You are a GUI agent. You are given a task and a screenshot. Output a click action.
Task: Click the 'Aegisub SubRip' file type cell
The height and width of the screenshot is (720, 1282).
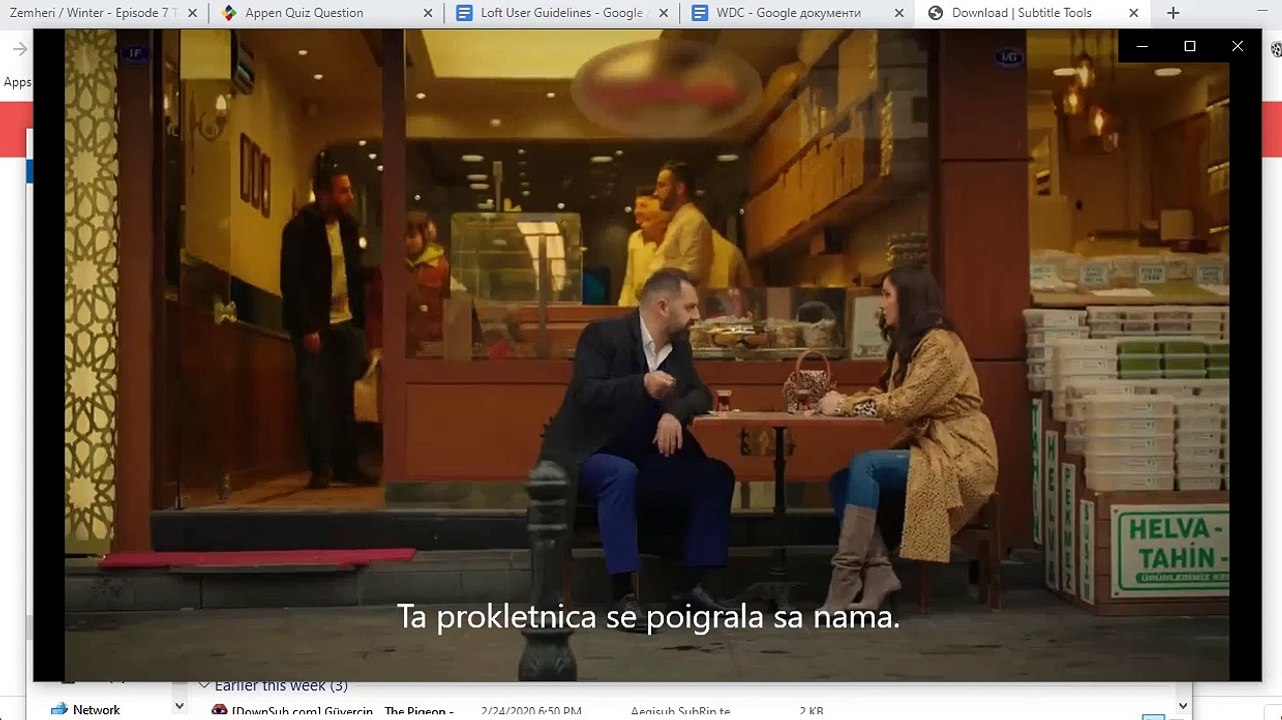pyautogui.click(x=680, y=712)
